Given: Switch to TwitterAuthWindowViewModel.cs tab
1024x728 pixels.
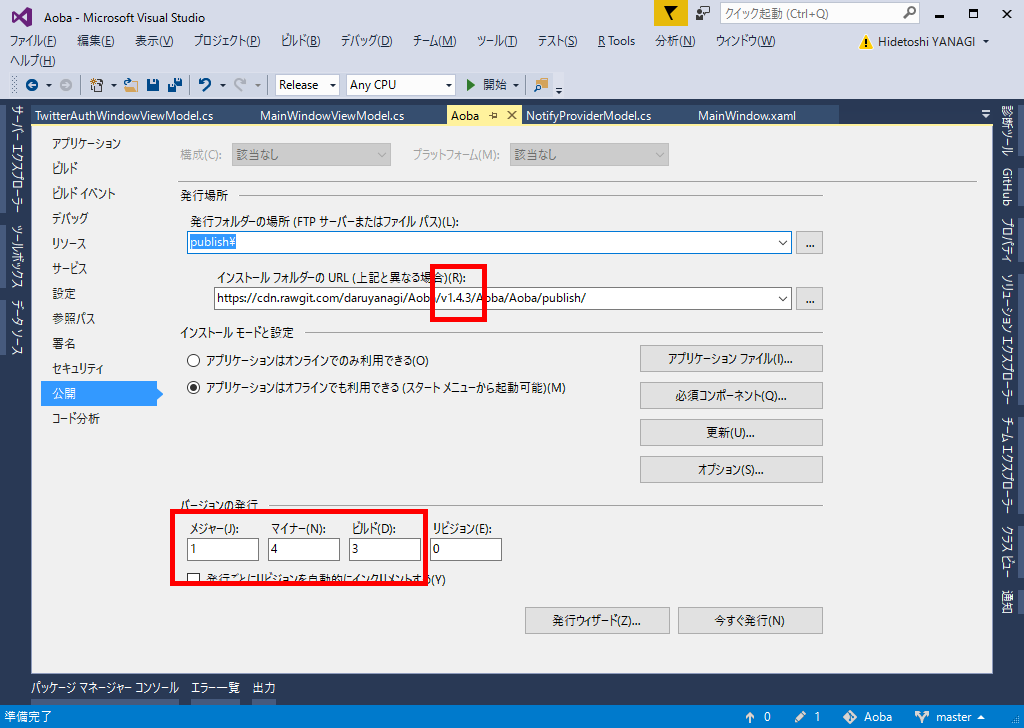Looking at the screenshot, I should pos(124,116).
